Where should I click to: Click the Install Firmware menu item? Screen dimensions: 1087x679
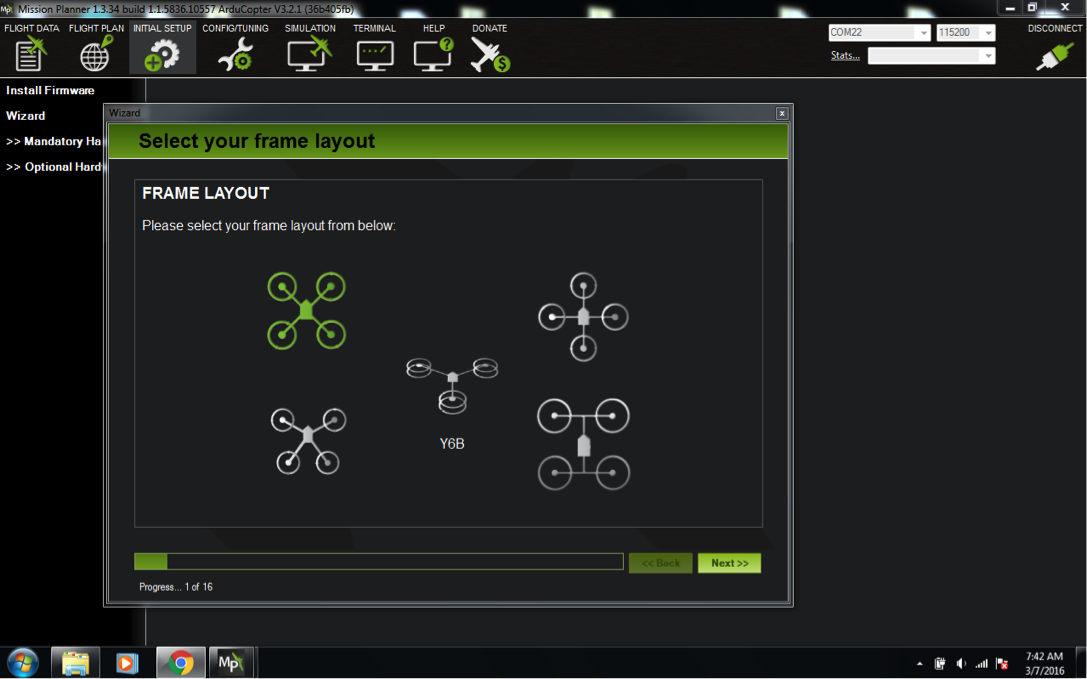click(51, 90)
